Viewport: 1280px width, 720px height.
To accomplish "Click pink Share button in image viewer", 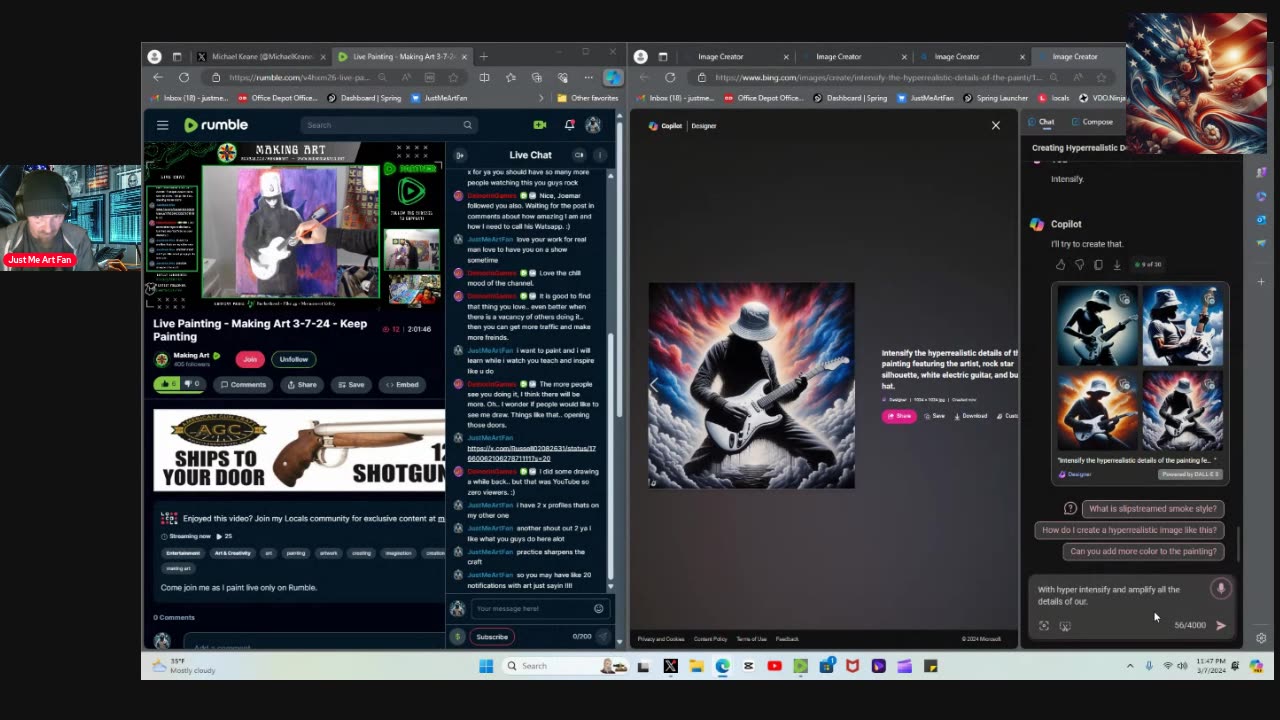I will pos(898,416).
